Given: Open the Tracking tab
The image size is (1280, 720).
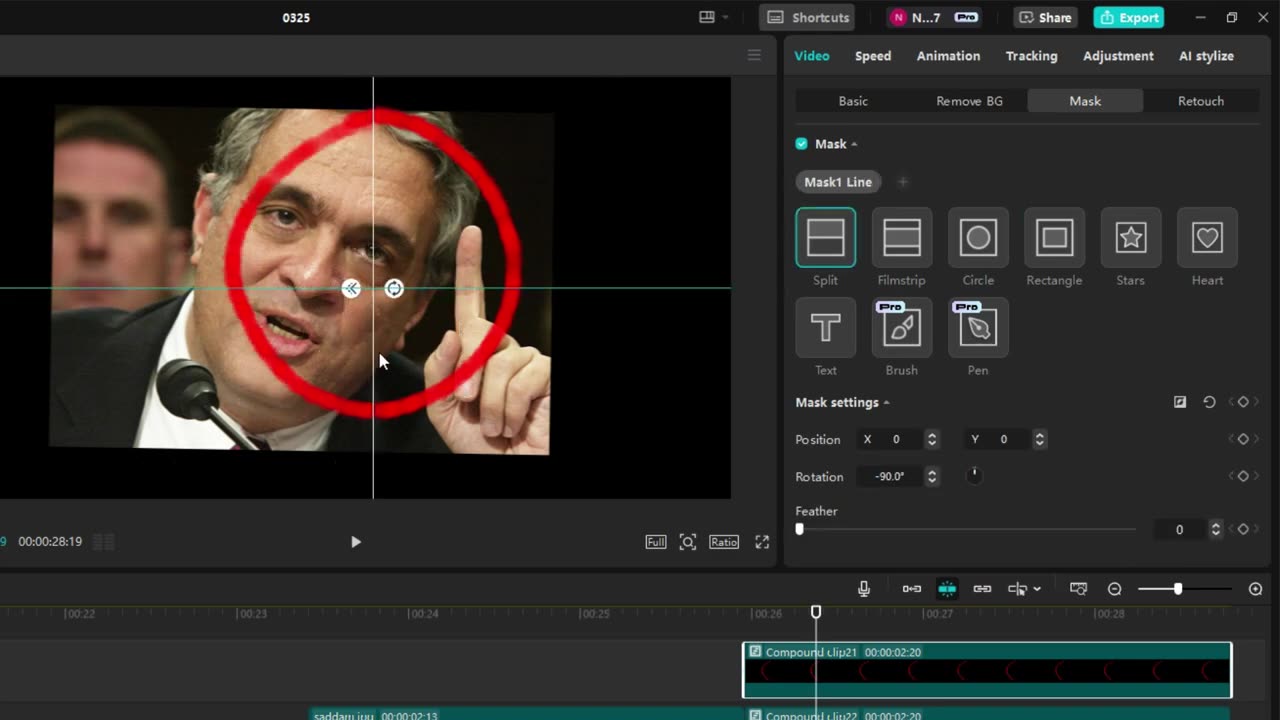Looking at the screenshot, I should [1032, 56].
